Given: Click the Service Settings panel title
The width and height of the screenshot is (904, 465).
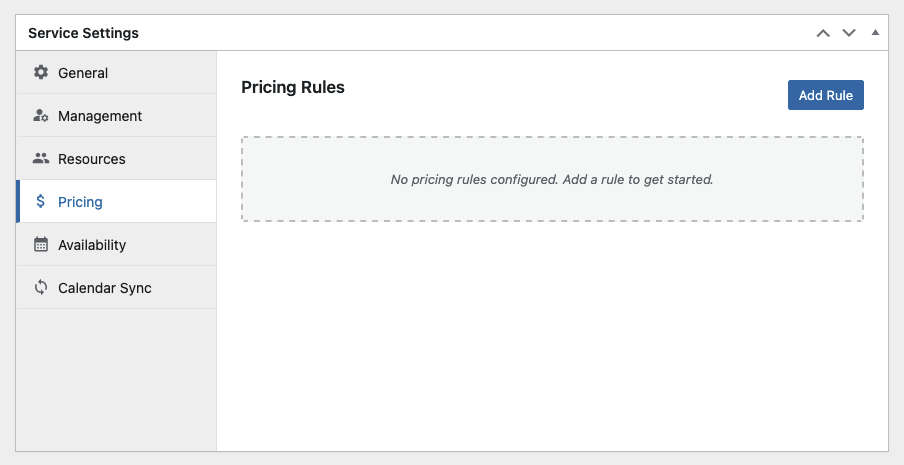Looking at the screenshot, I should (83, 33).
